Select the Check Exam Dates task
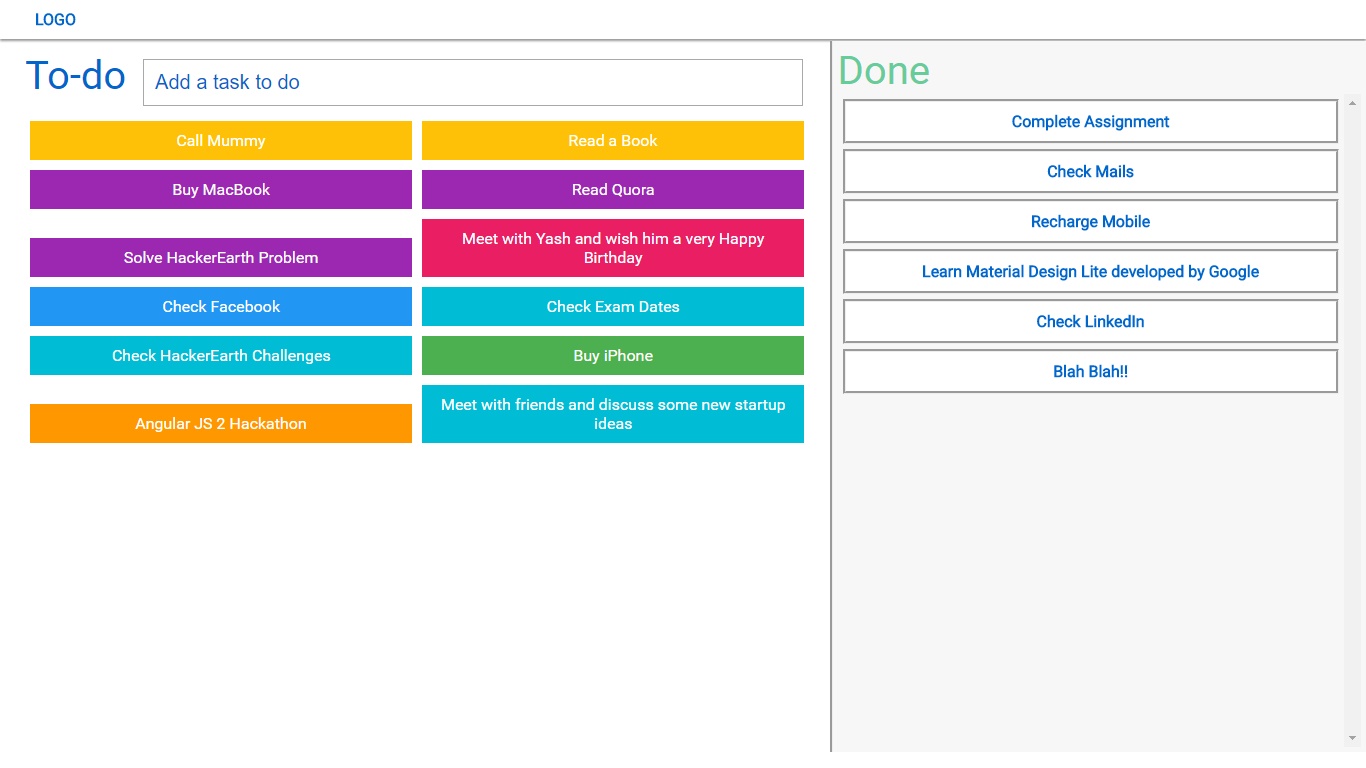The image size is (1366, 768). click(613, 307)
